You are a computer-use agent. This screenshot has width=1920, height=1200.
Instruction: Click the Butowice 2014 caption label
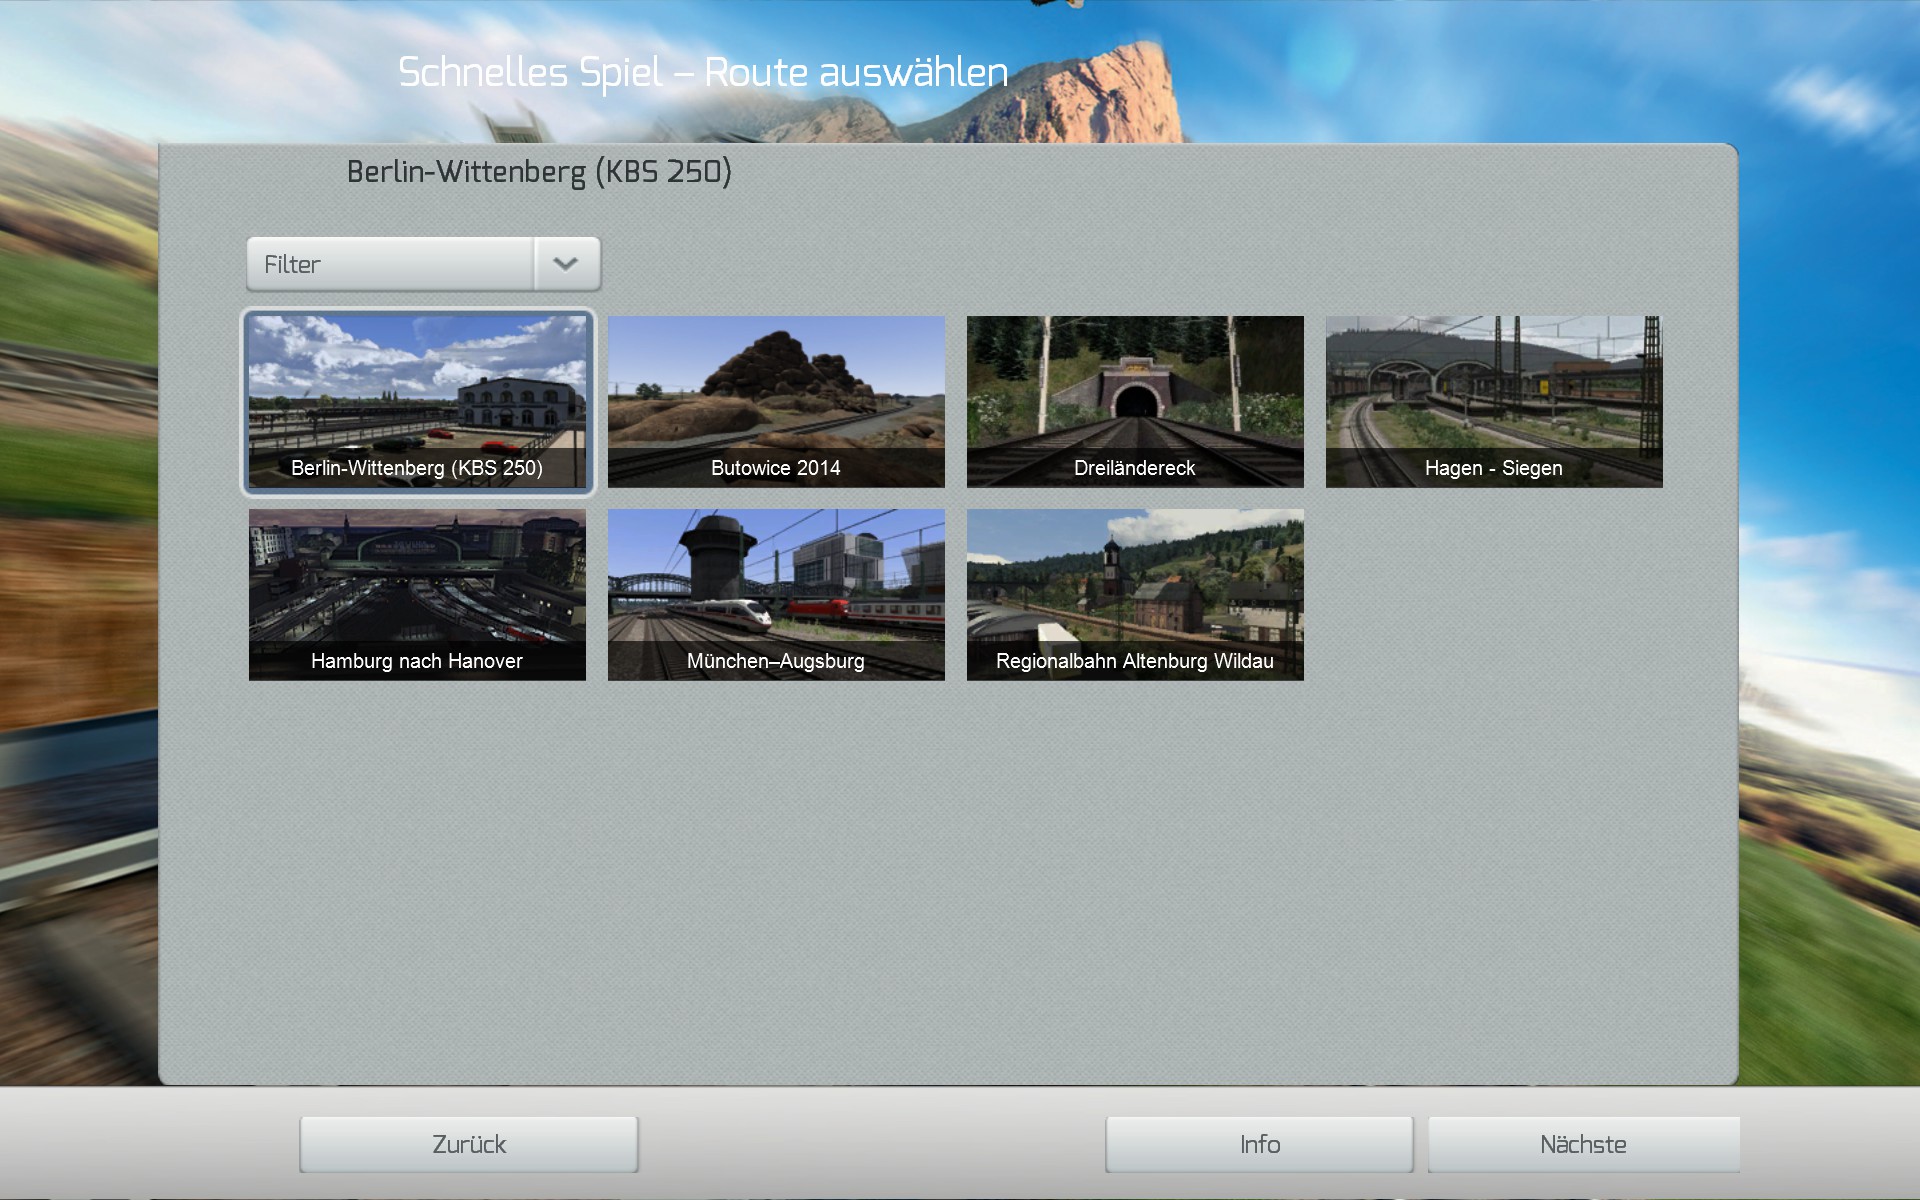(x=776, y=468)
